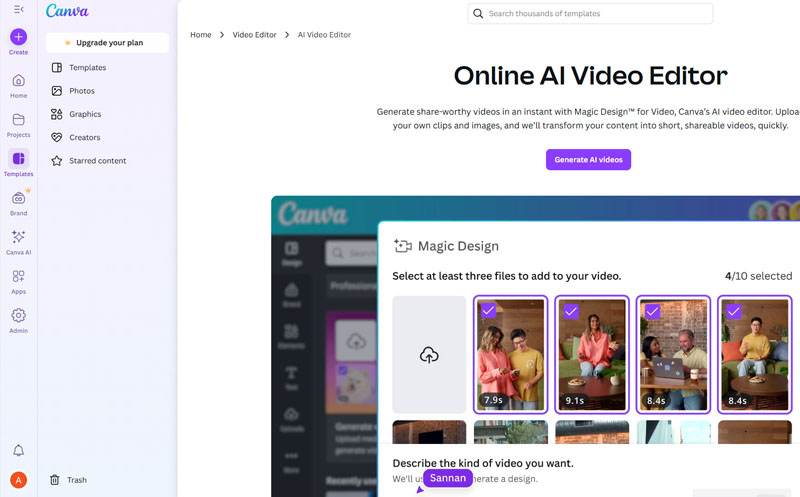Click the Starred content star icon

[x=57, y=161]
